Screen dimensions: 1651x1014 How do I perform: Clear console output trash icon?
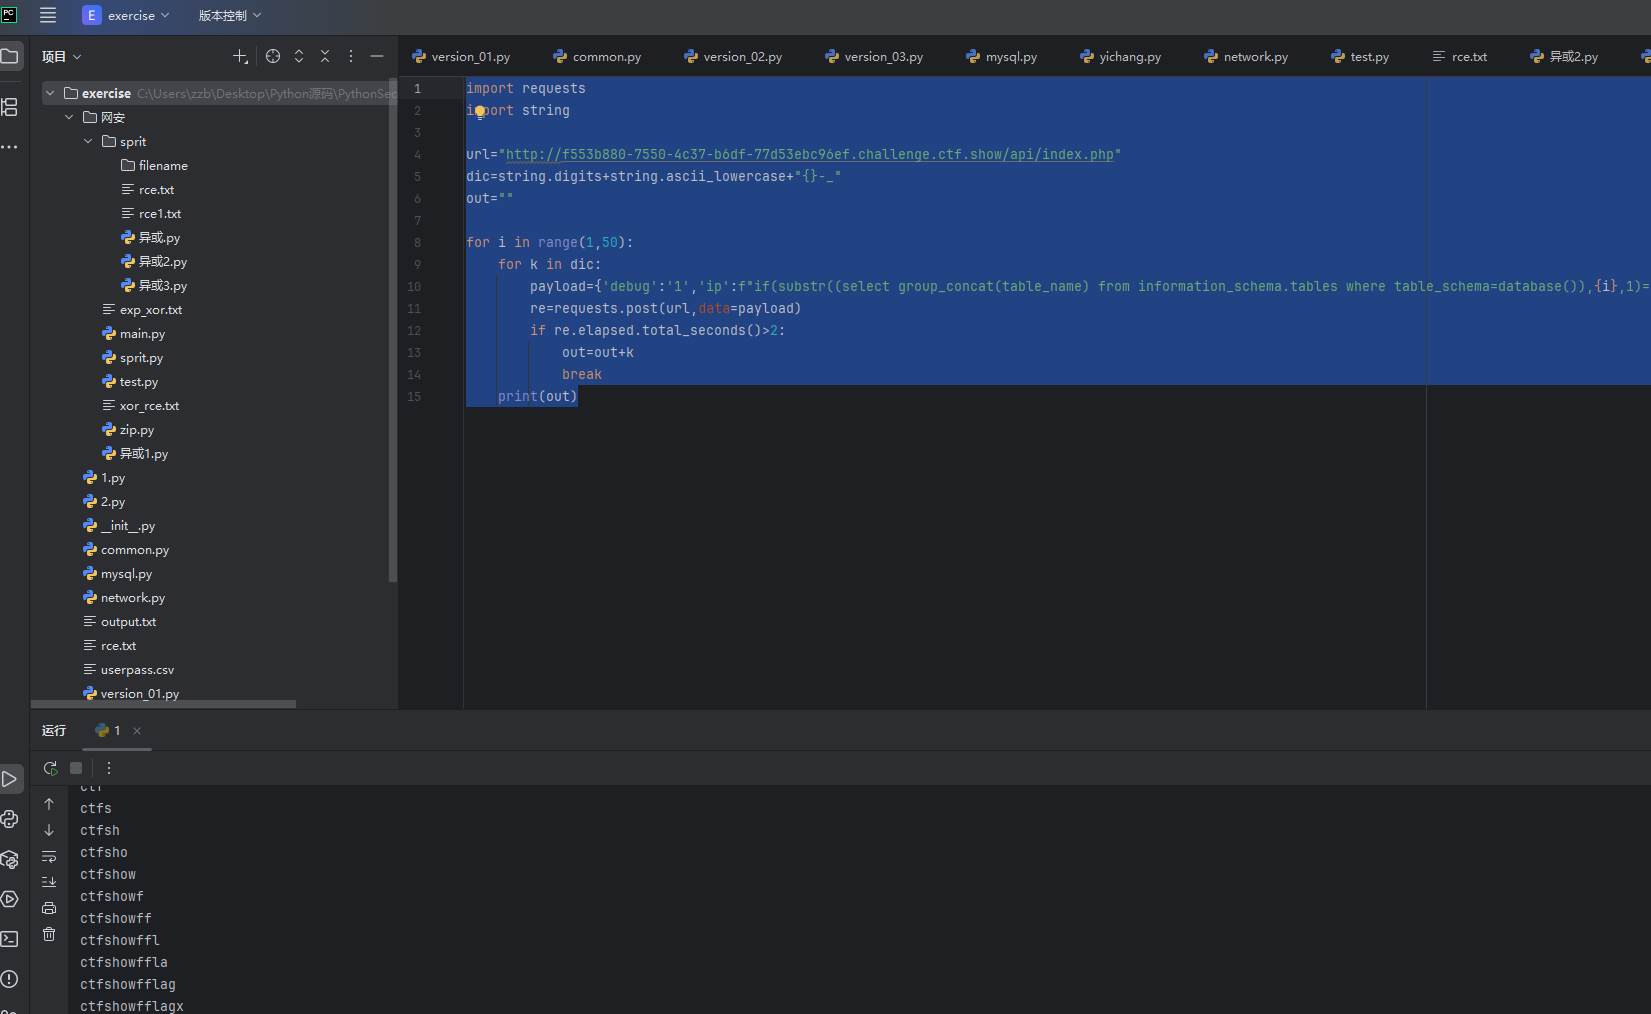point(49,934)
